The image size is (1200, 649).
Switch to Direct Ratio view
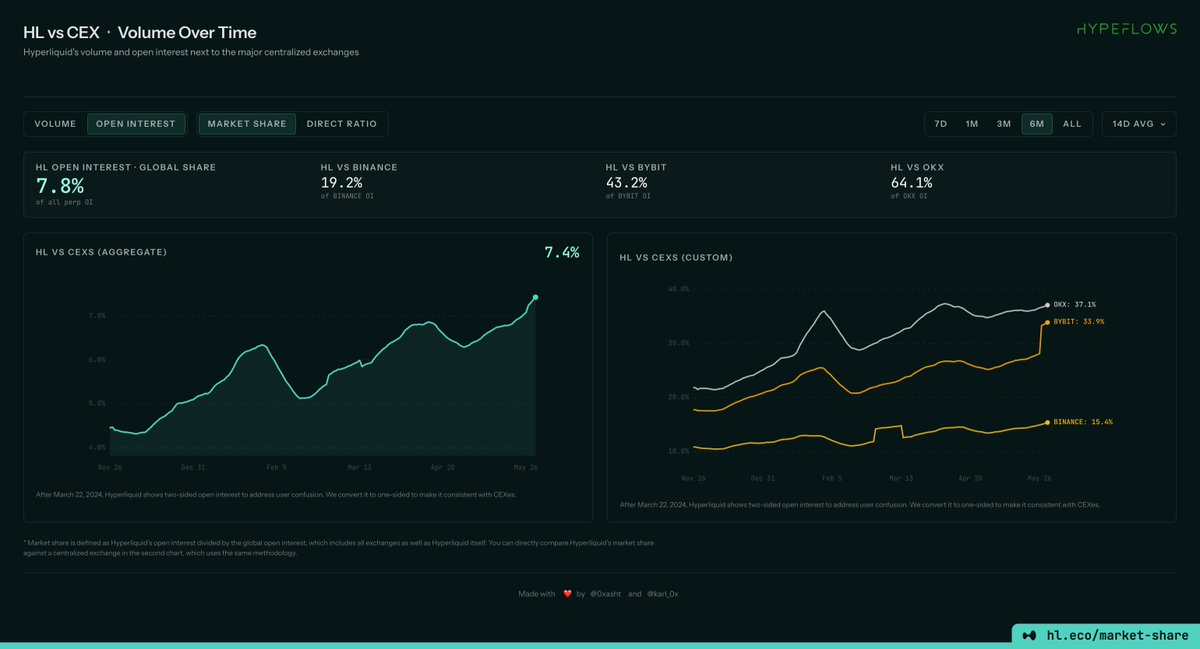342,124
